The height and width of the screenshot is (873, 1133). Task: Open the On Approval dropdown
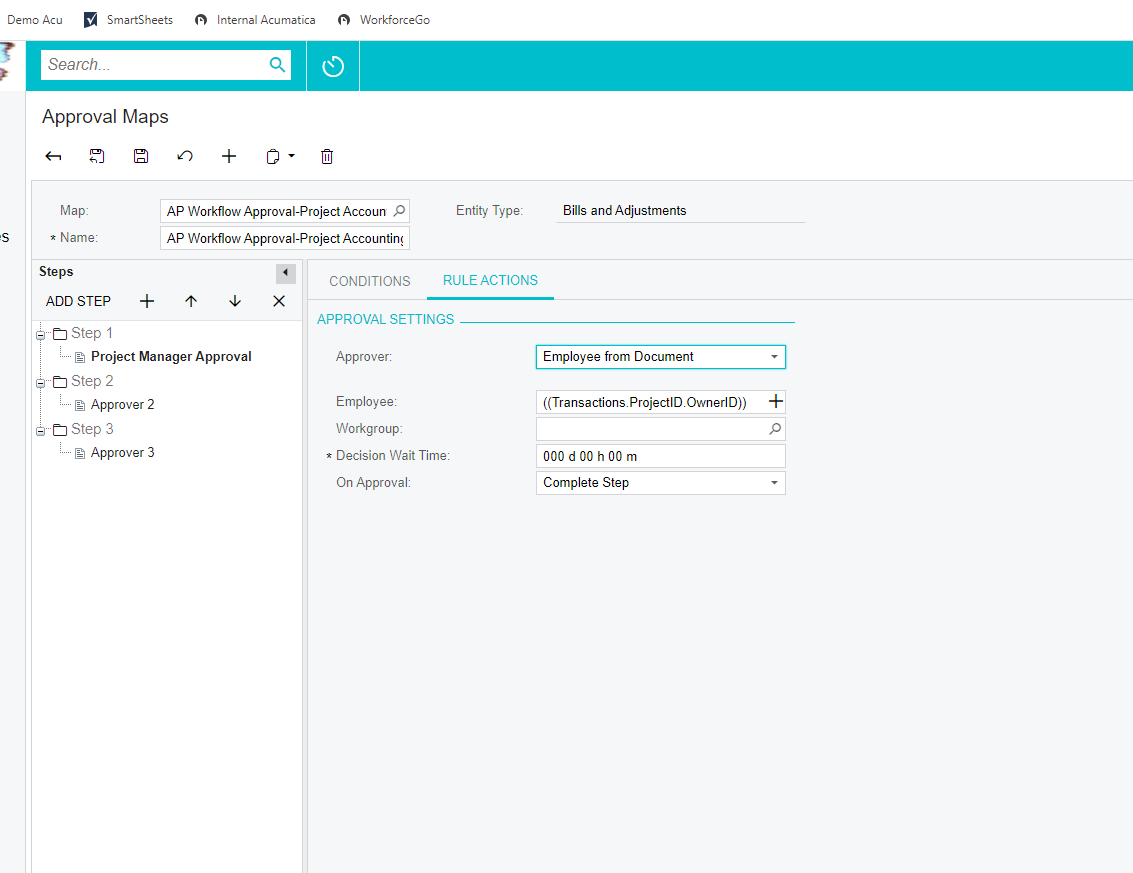(x=774, y=483)
